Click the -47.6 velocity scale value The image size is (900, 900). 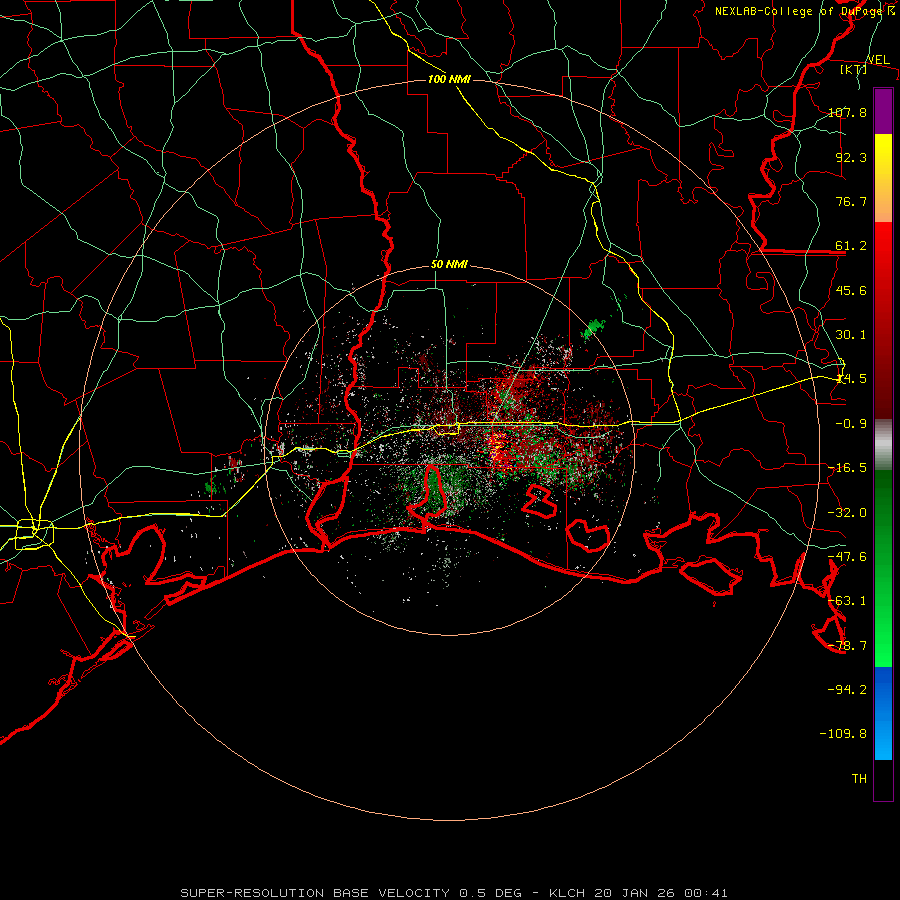[x=847, y=557]
